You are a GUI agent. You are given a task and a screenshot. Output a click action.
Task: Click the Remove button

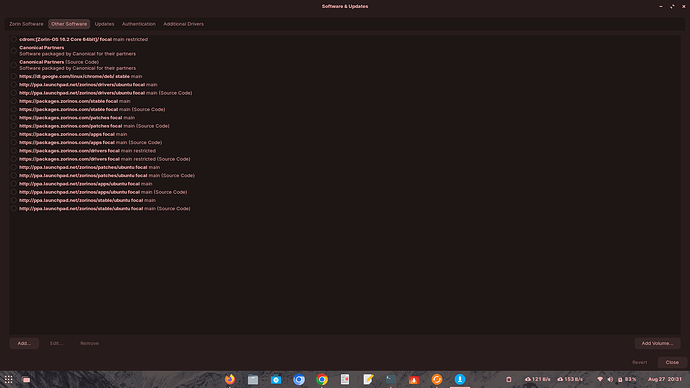[89, 343]
